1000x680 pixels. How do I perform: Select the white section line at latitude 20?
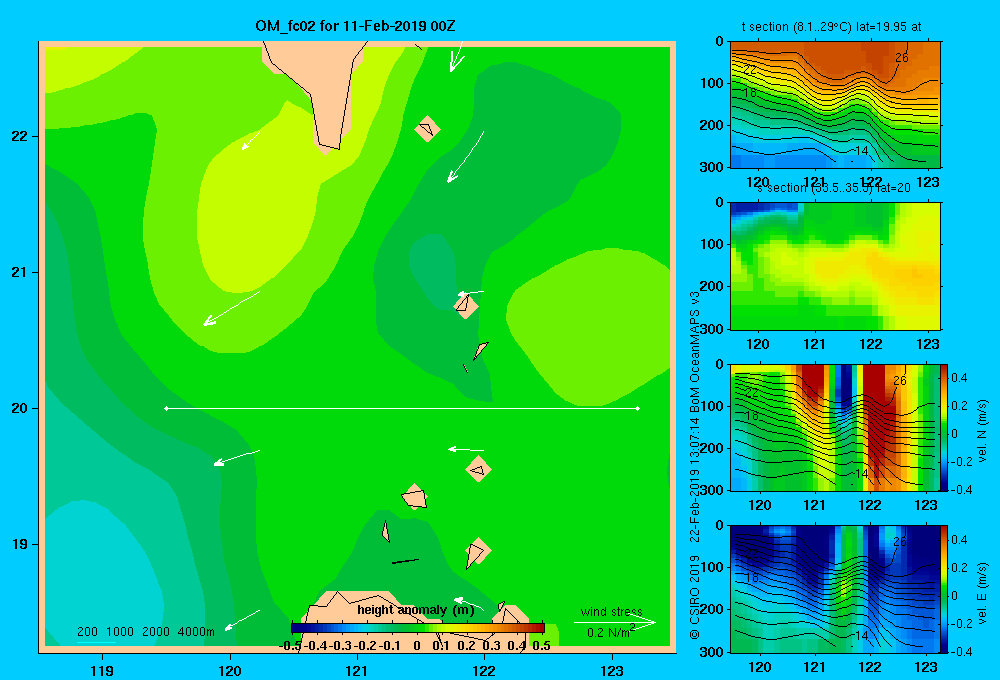pos(402,408)
